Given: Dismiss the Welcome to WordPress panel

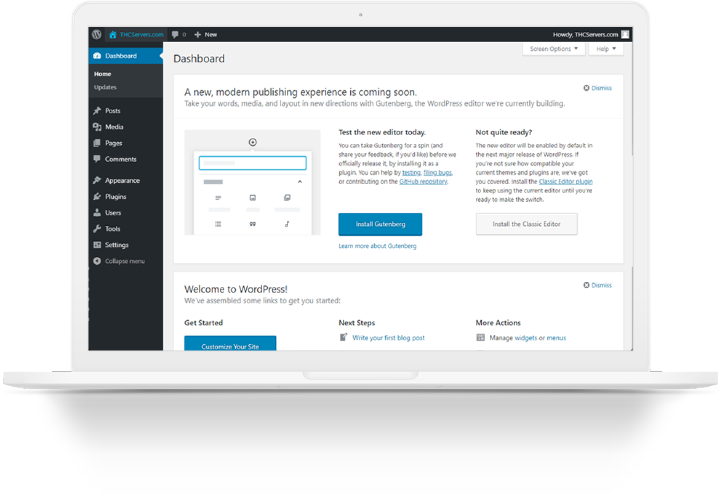Looking at the screenshot, I should coord(598,285).
